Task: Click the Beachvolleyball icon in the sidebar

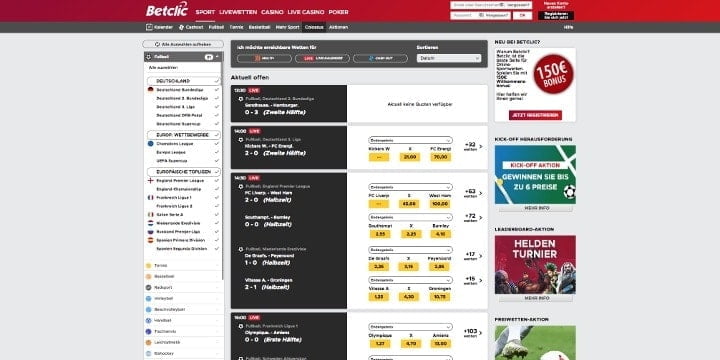Action: (x=148, y=309)
